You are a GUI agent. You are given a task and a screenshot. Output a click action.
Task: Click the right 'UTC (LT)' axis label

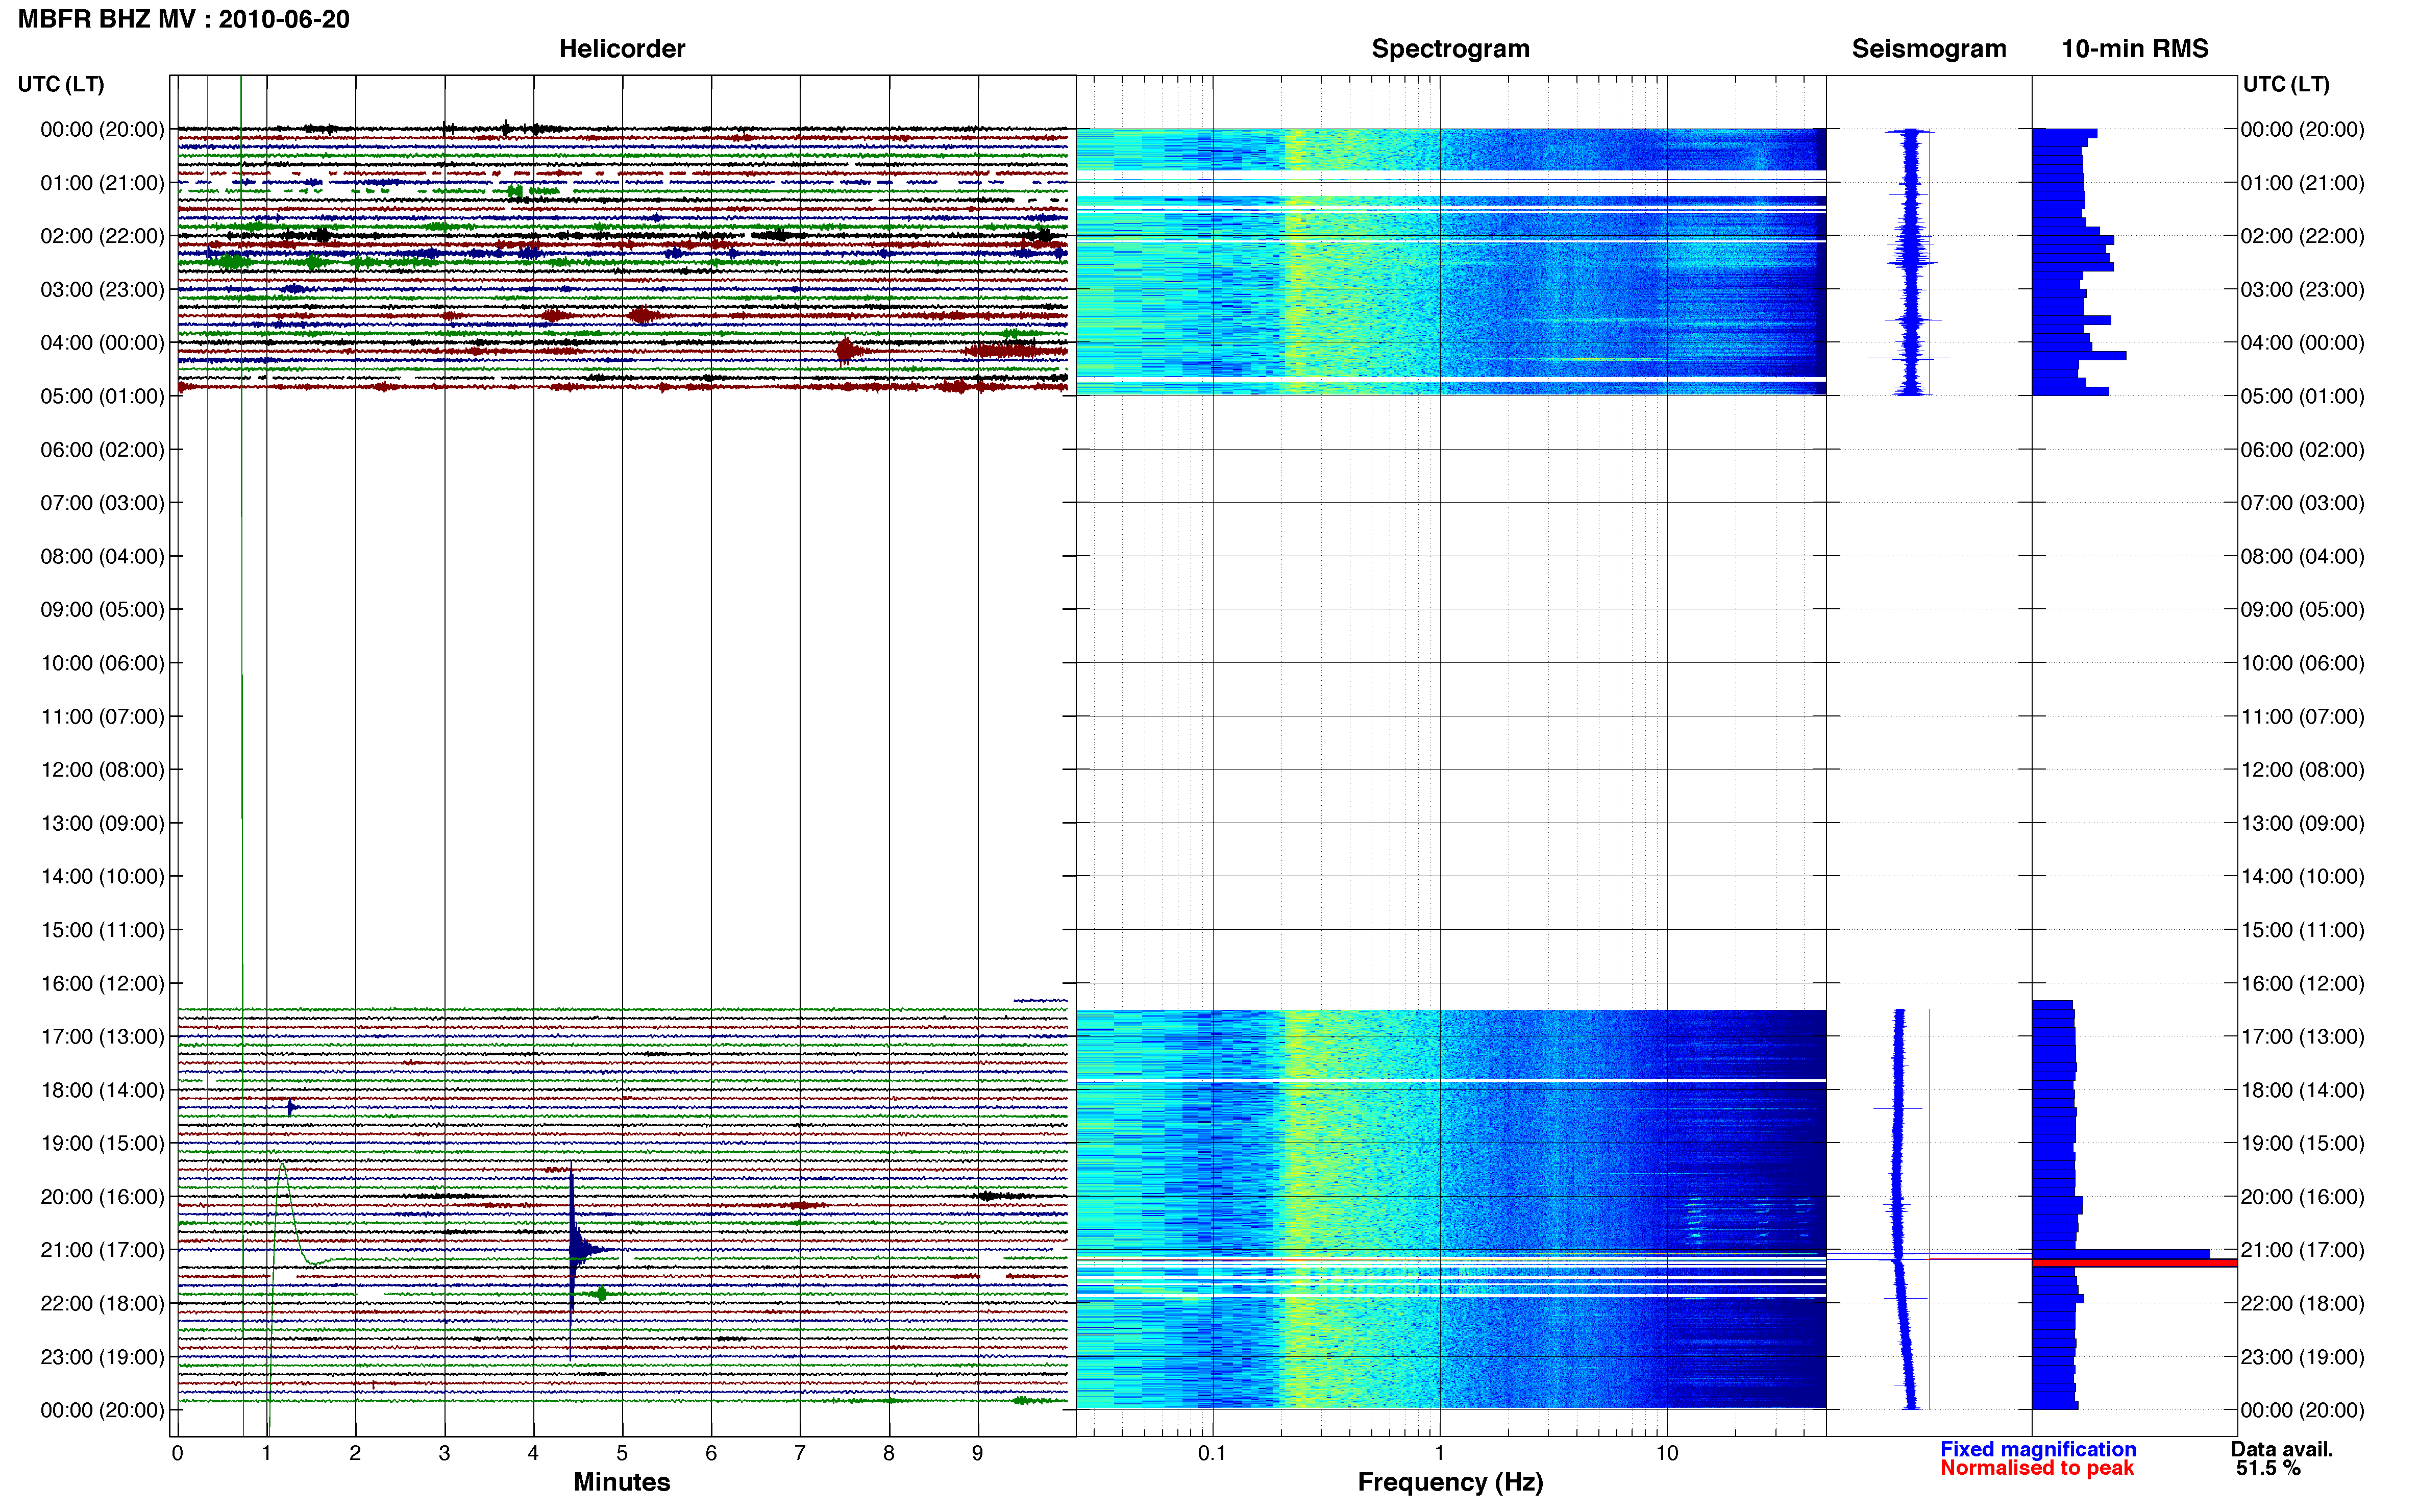pyautogui.click(x=2286, y=84)
